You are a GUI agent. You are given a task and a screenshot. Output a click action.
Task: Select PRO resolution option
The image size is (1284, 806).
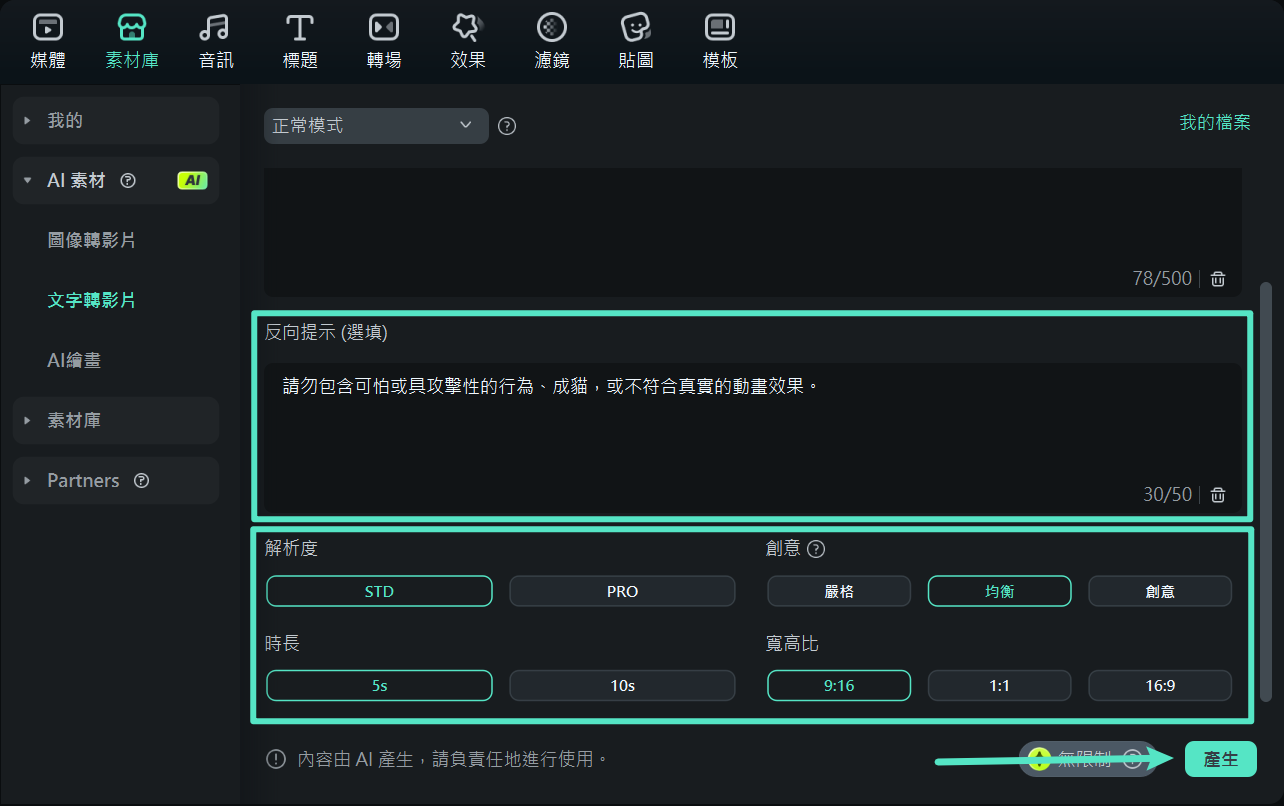622,591
